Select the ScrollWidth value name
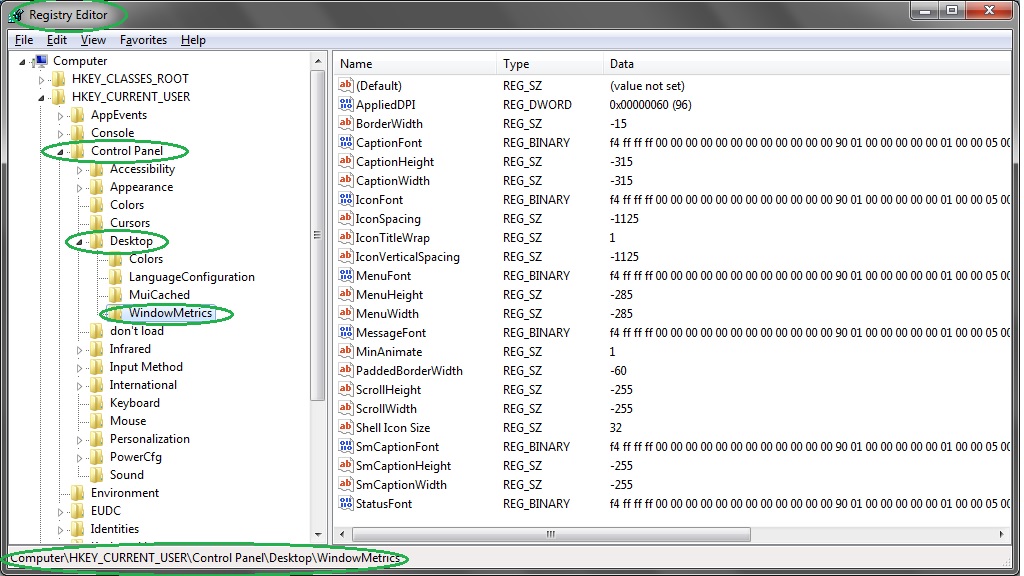Screen dimensions: 1024x576 (x=386, y=409)
